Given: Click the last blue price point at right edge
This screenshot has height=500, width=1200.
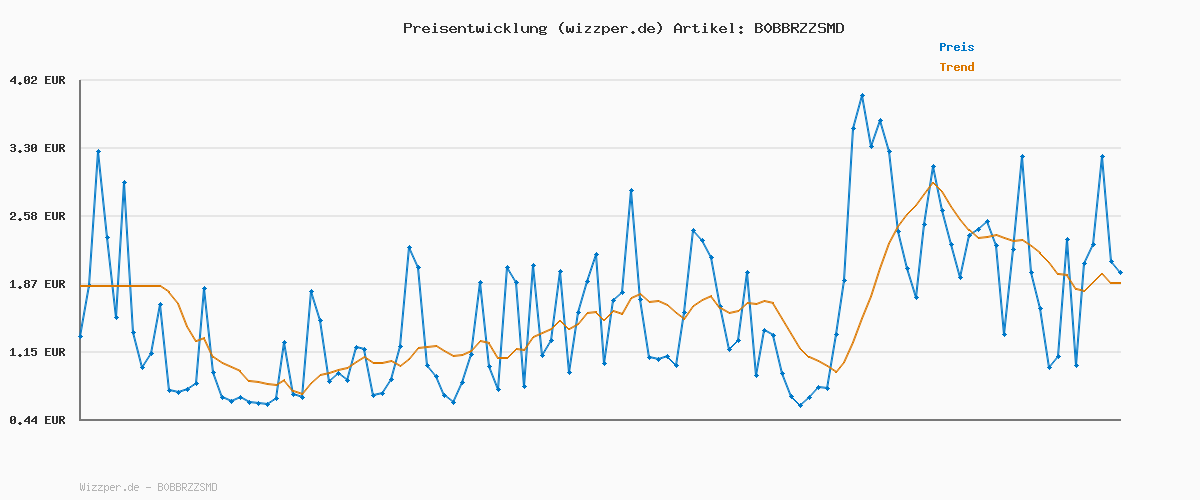Looking at the screenshot, I should pyautogui.click(x=1120, y=272).
